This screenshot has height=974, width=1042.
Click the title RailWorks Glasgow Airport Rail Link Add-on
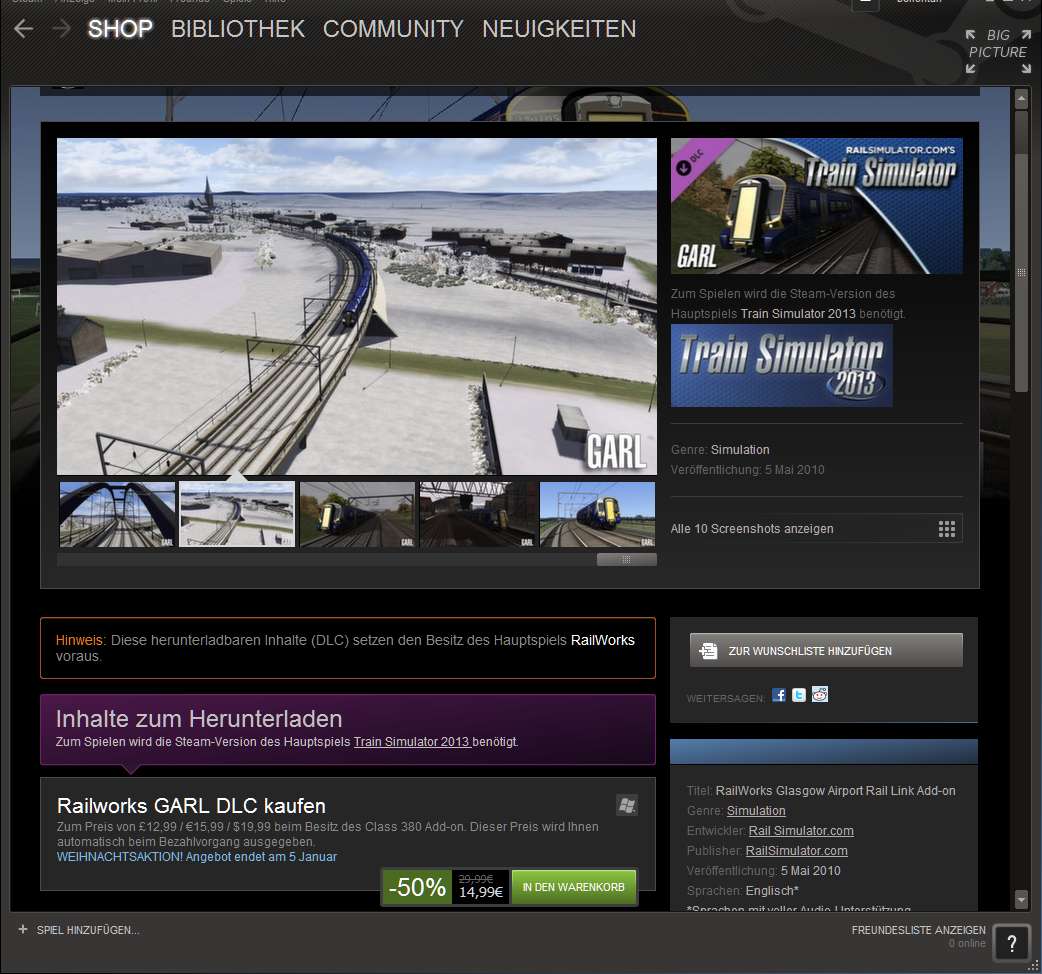[835, 791]
